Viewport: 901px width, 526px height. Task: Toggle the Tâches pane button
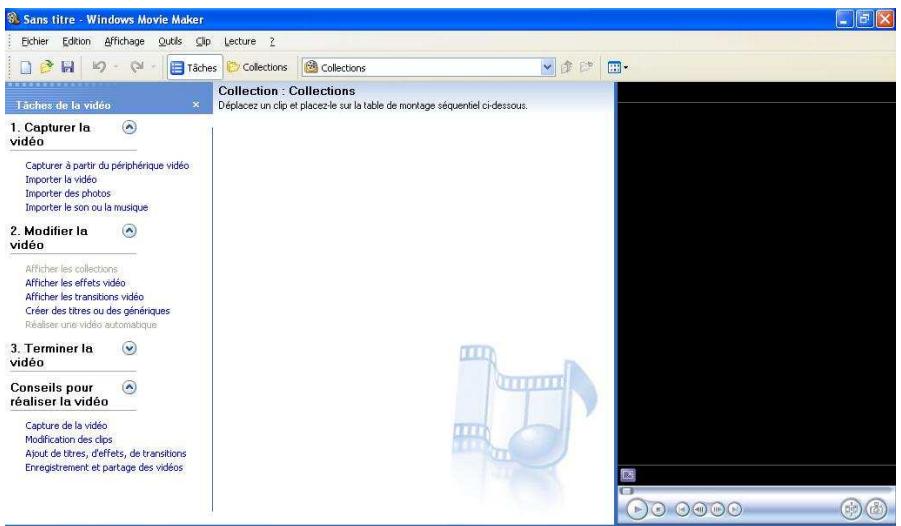pos(194,67)
